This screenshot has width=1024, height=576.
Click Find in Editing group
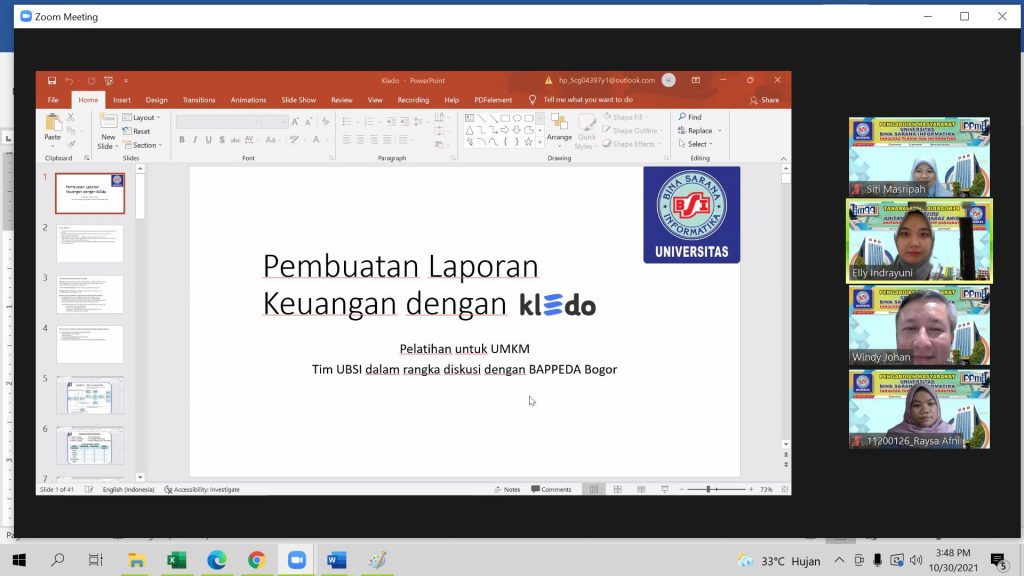690,117
